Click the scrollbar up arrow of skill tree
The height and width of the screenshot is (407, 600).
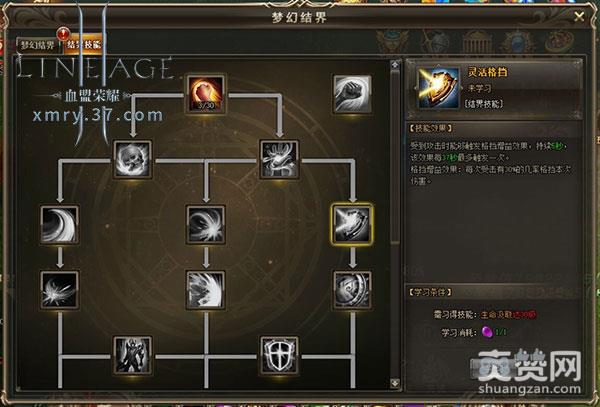(395, 65)
